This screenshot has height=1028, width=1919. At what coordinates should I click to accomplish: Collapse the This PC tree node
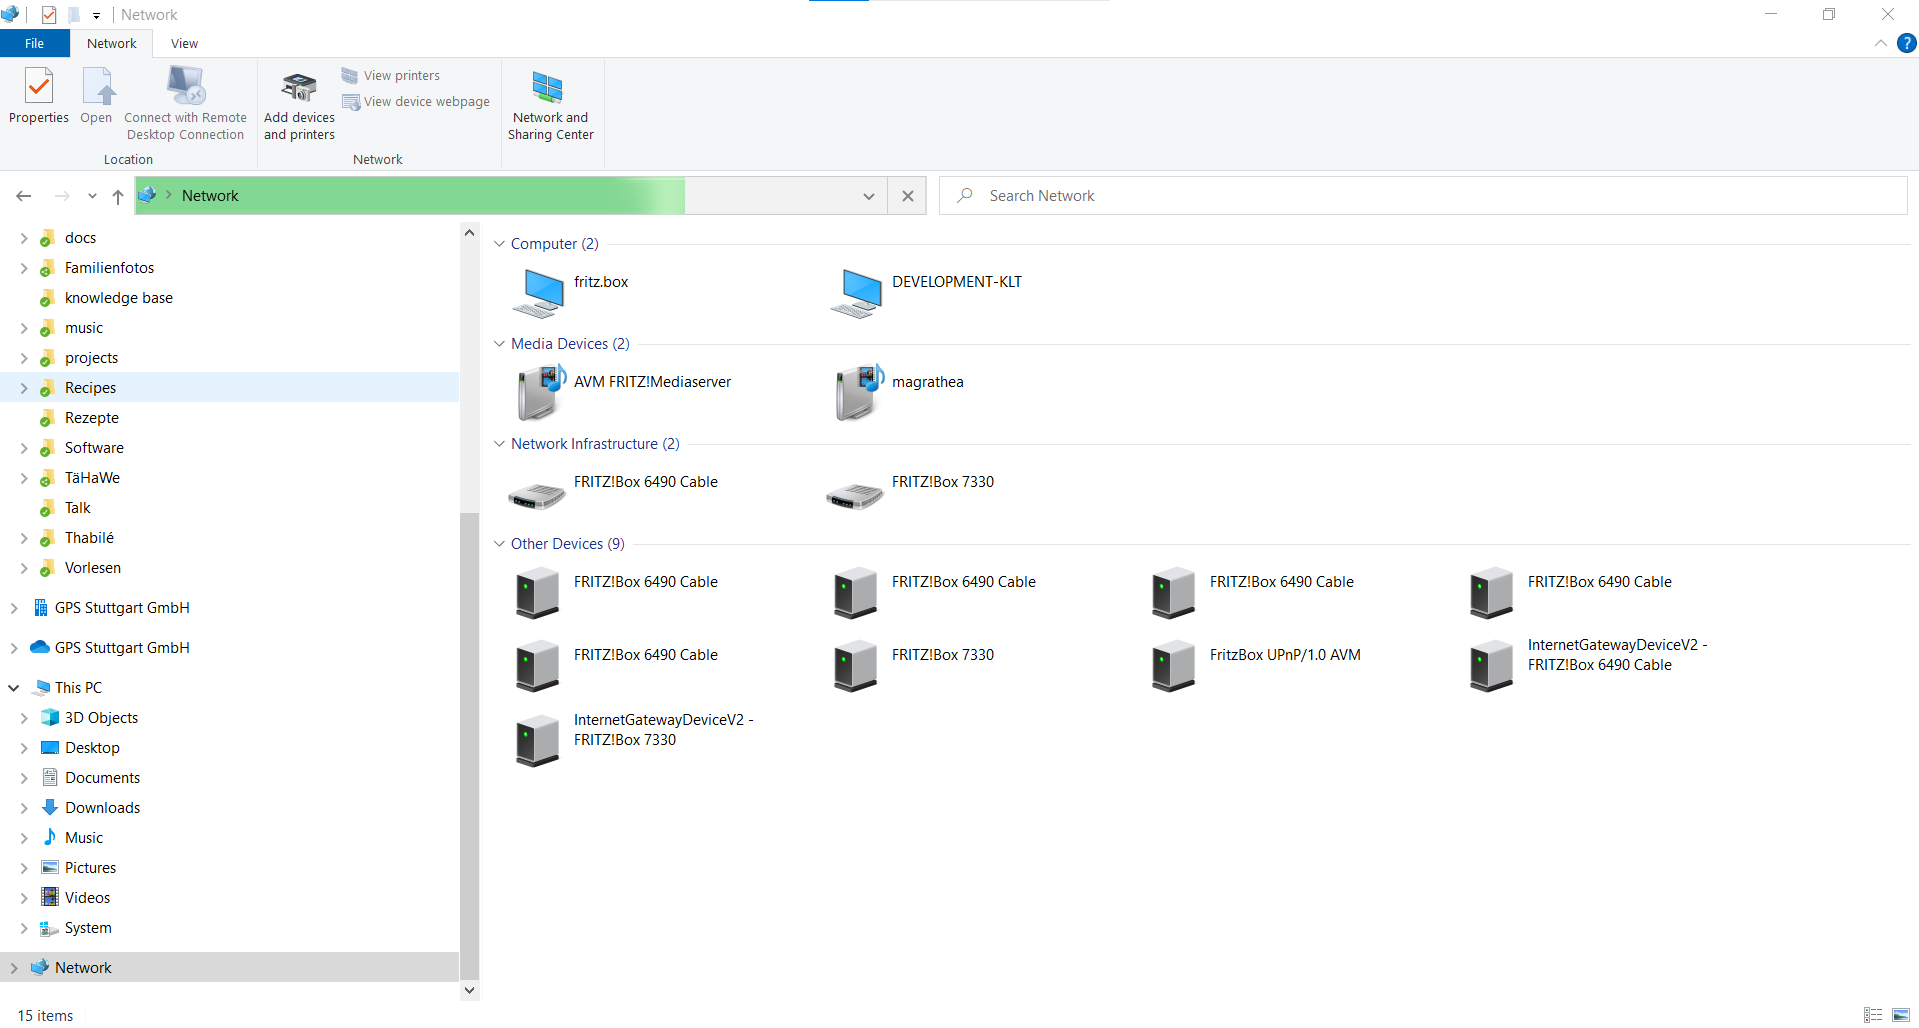coord(14,688)
